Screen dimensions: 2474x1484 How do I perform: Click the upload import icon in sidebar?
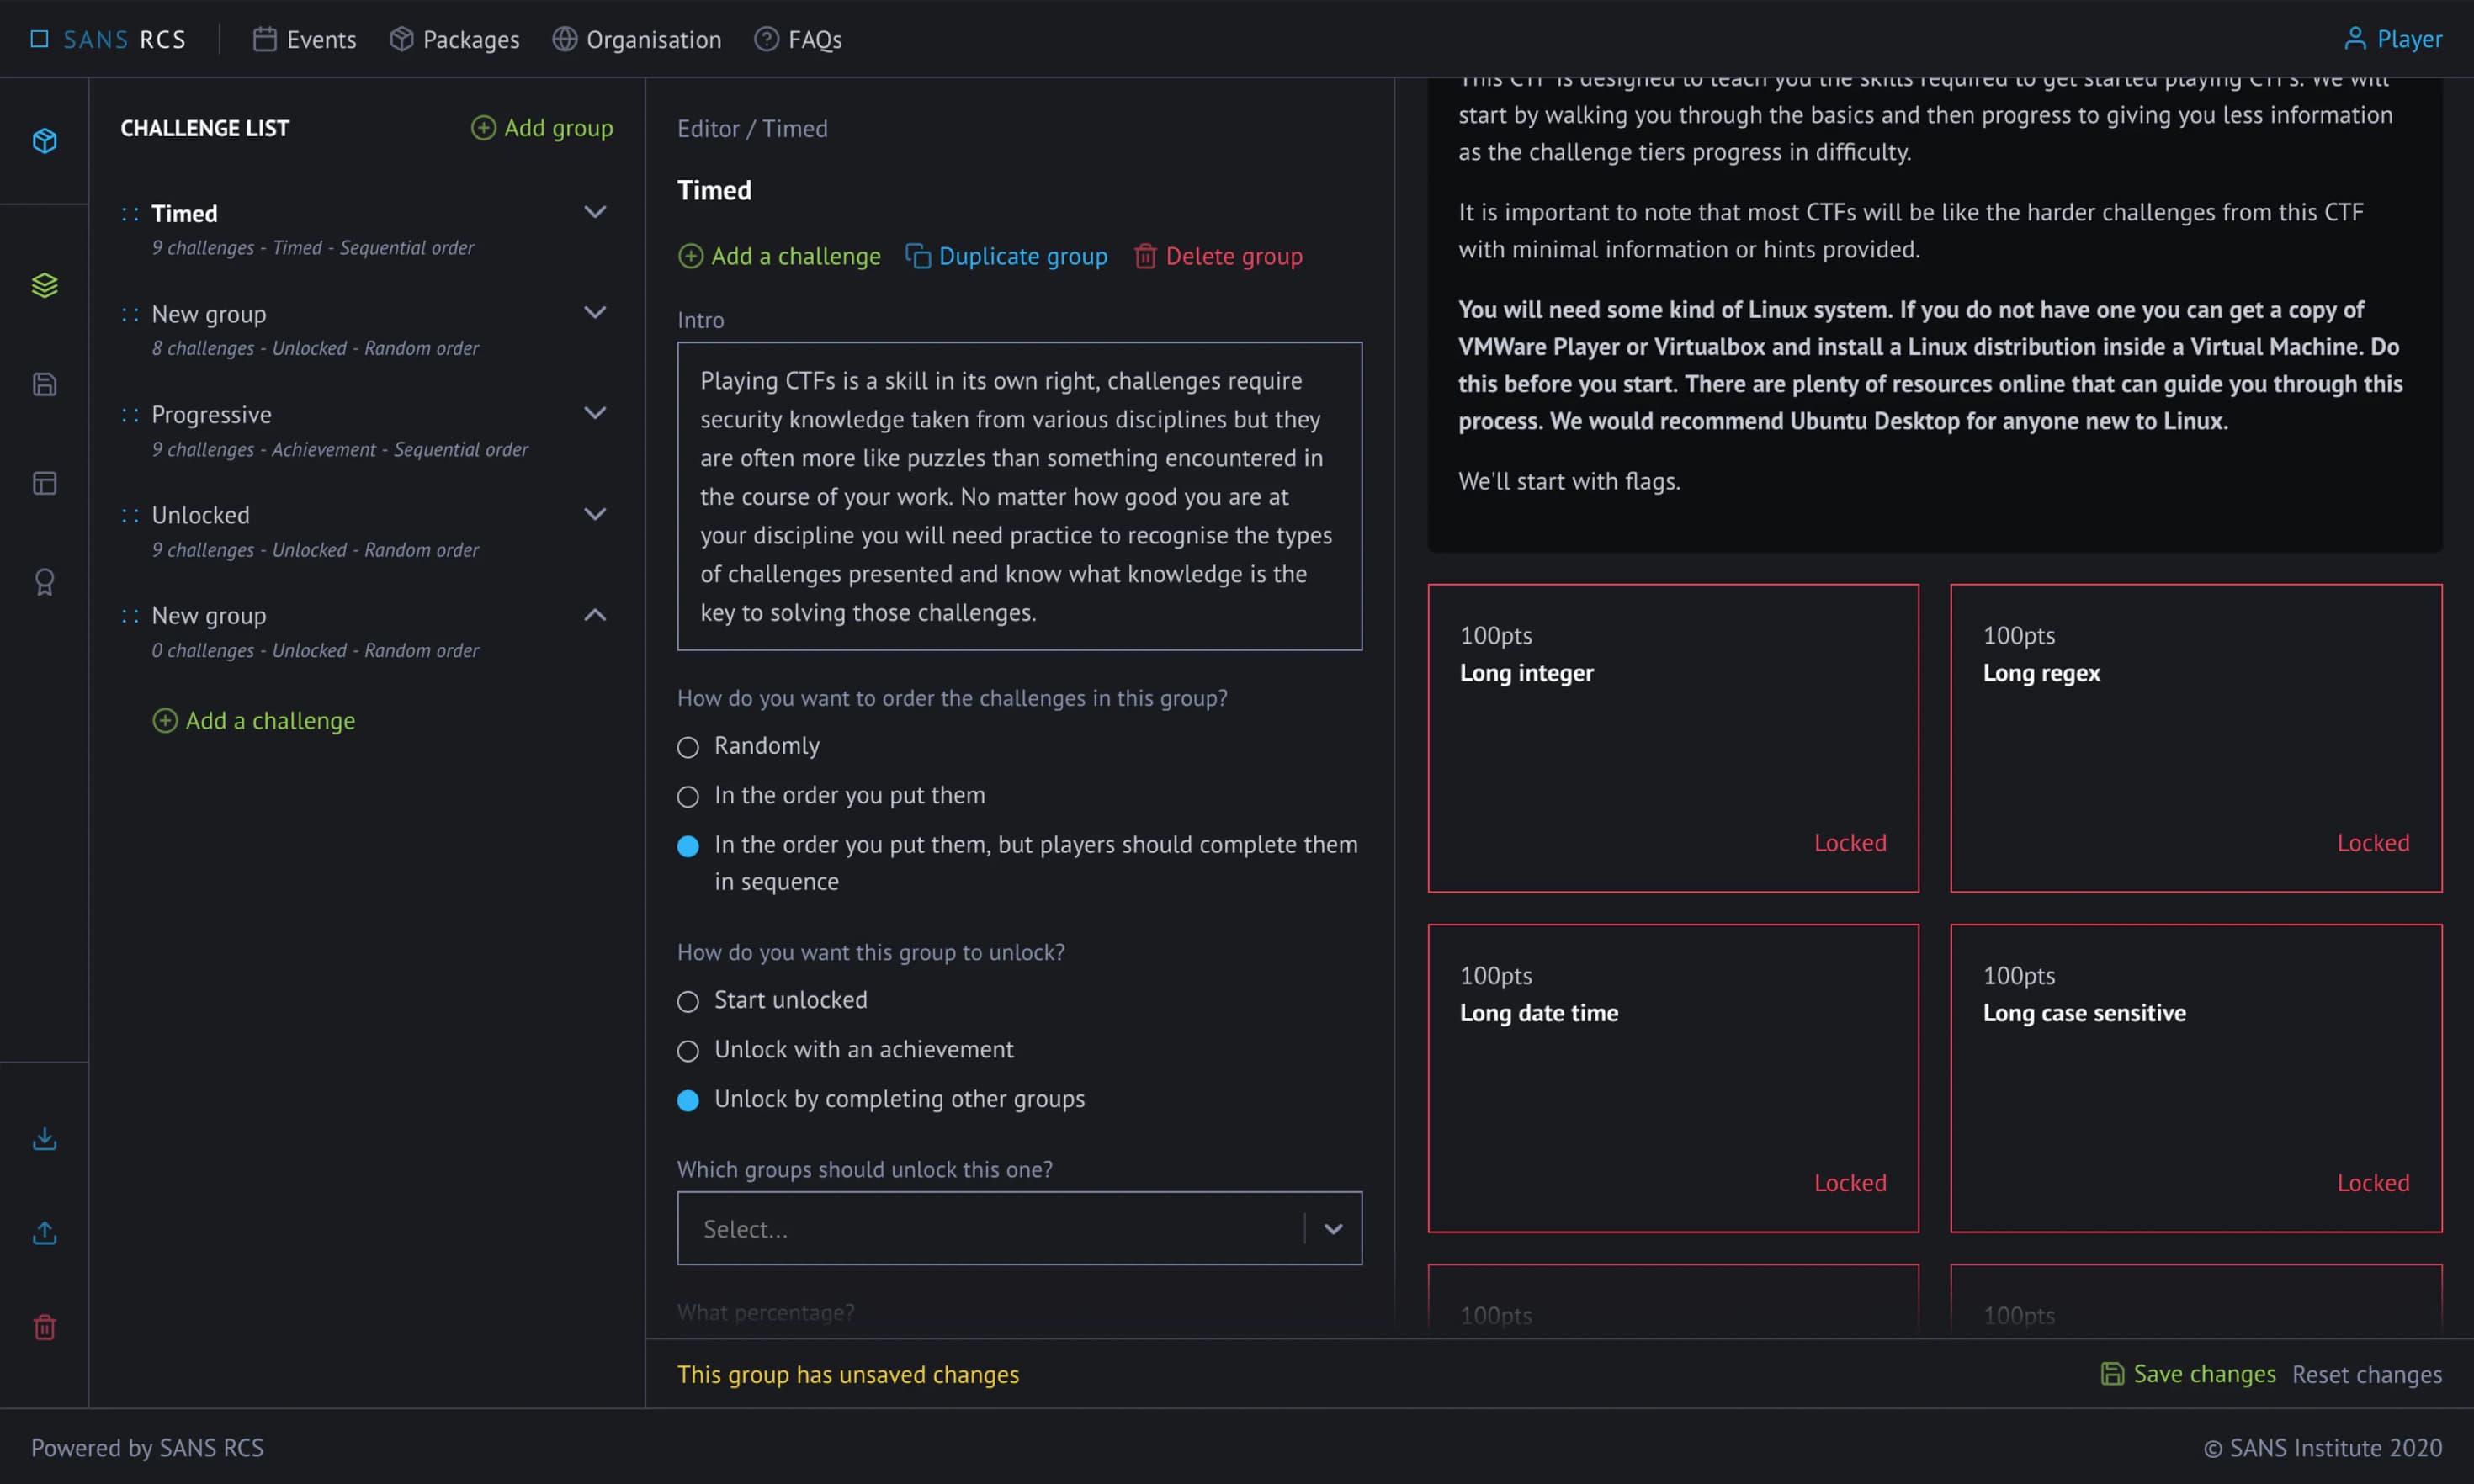click(x=44, y=1232)
